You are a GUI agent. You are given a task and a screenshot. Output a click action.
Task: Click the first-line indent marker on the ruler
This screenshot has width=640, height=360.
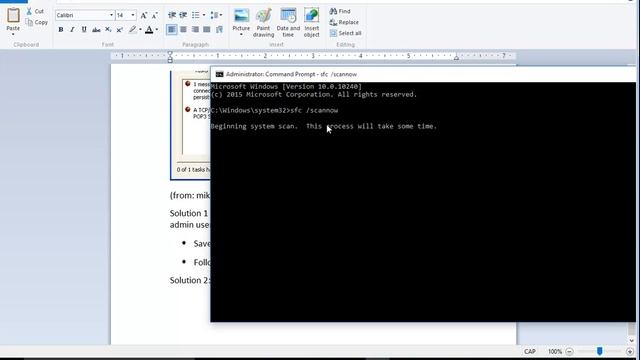coord(170,53)
